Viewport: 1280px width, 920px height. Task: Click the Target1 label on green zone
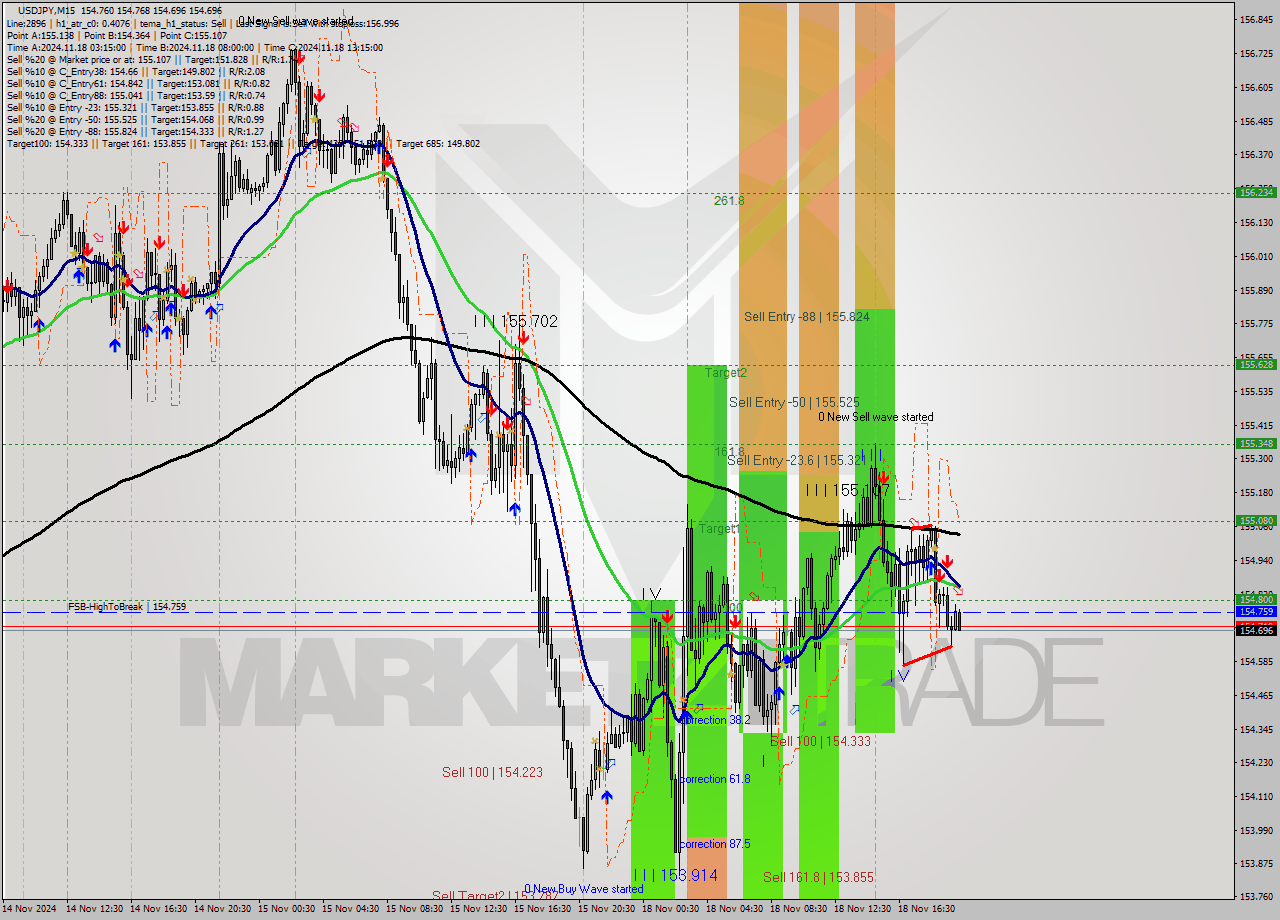(x=719, y=528)
